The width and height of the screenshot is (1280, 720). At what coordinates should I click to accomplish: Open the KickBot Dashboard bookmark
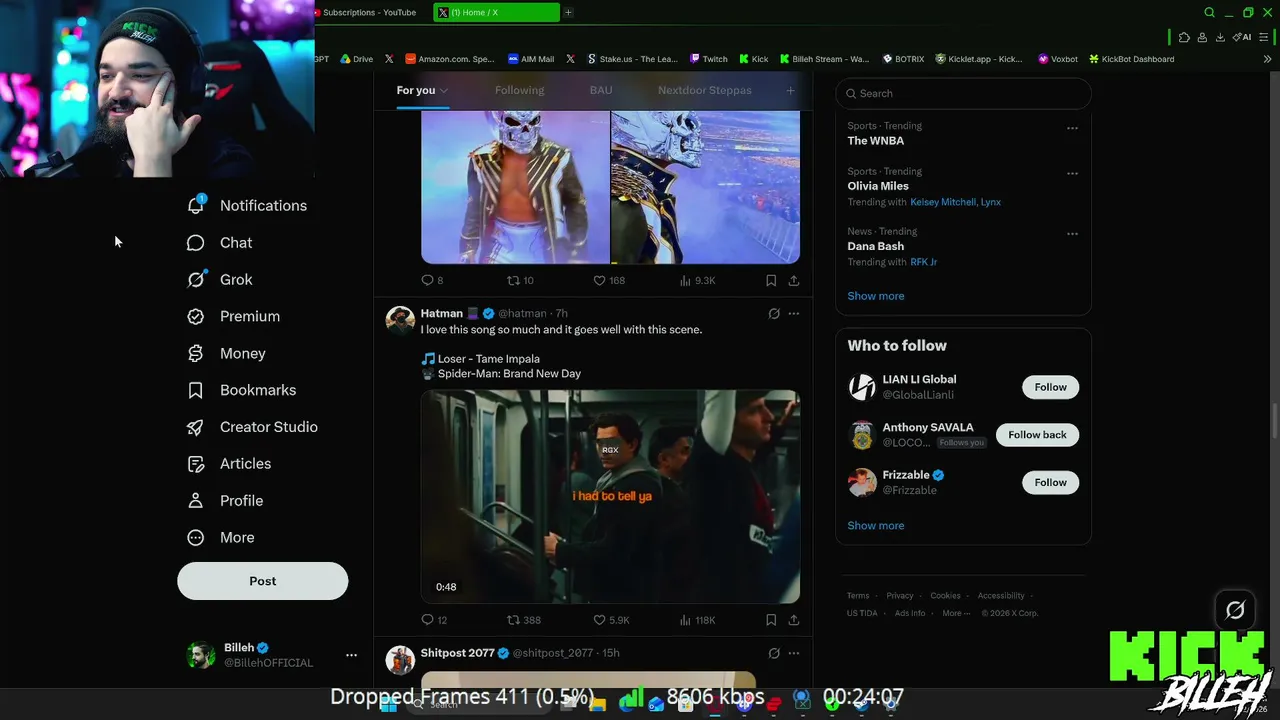pyautogui.click(x=1131, y=59)
